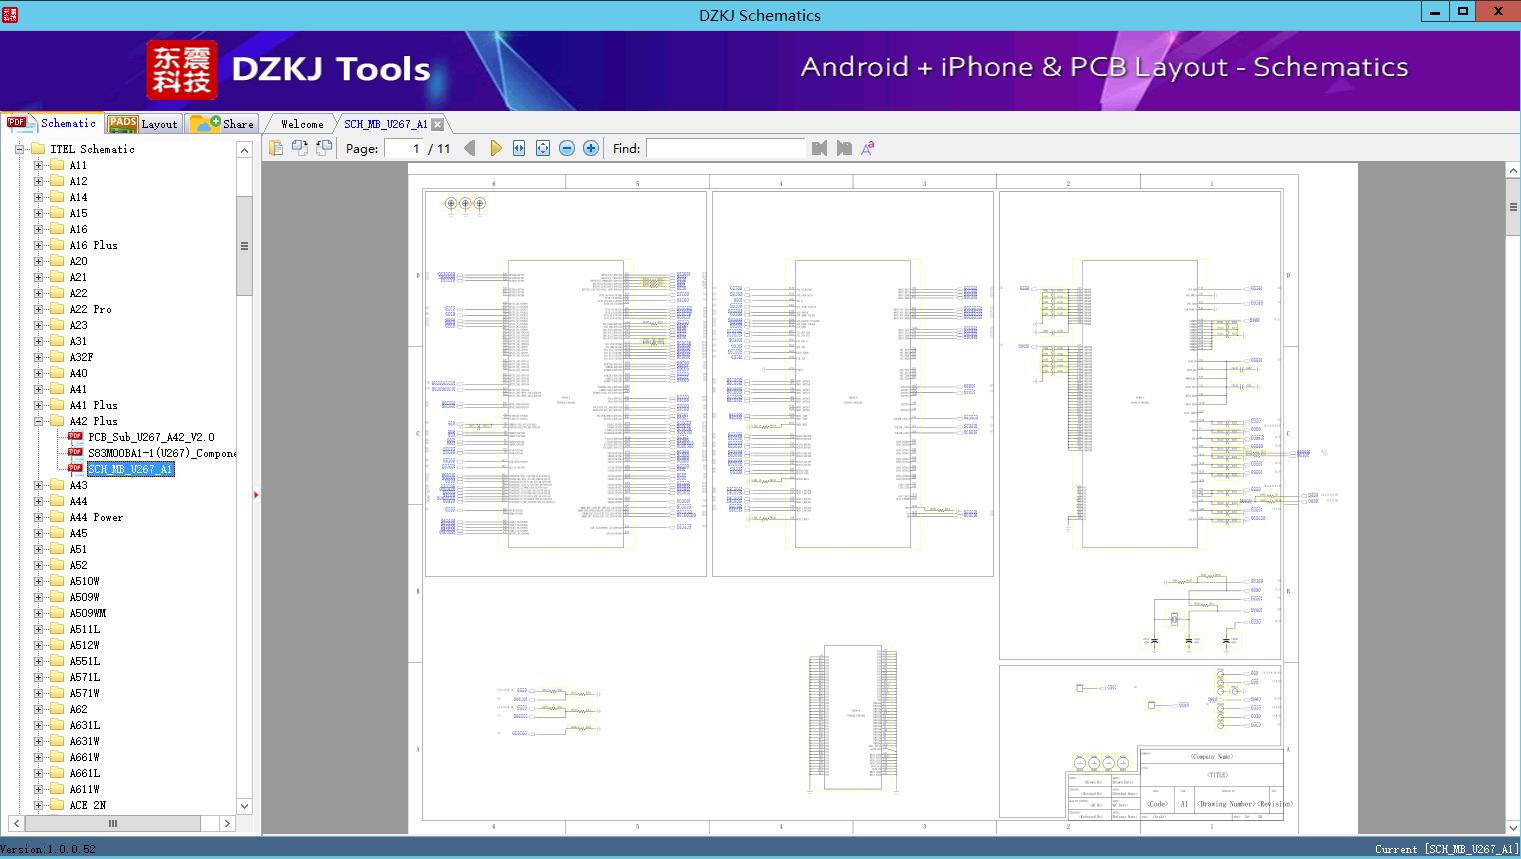
Task: Find previous match icon
Action: 820,148
